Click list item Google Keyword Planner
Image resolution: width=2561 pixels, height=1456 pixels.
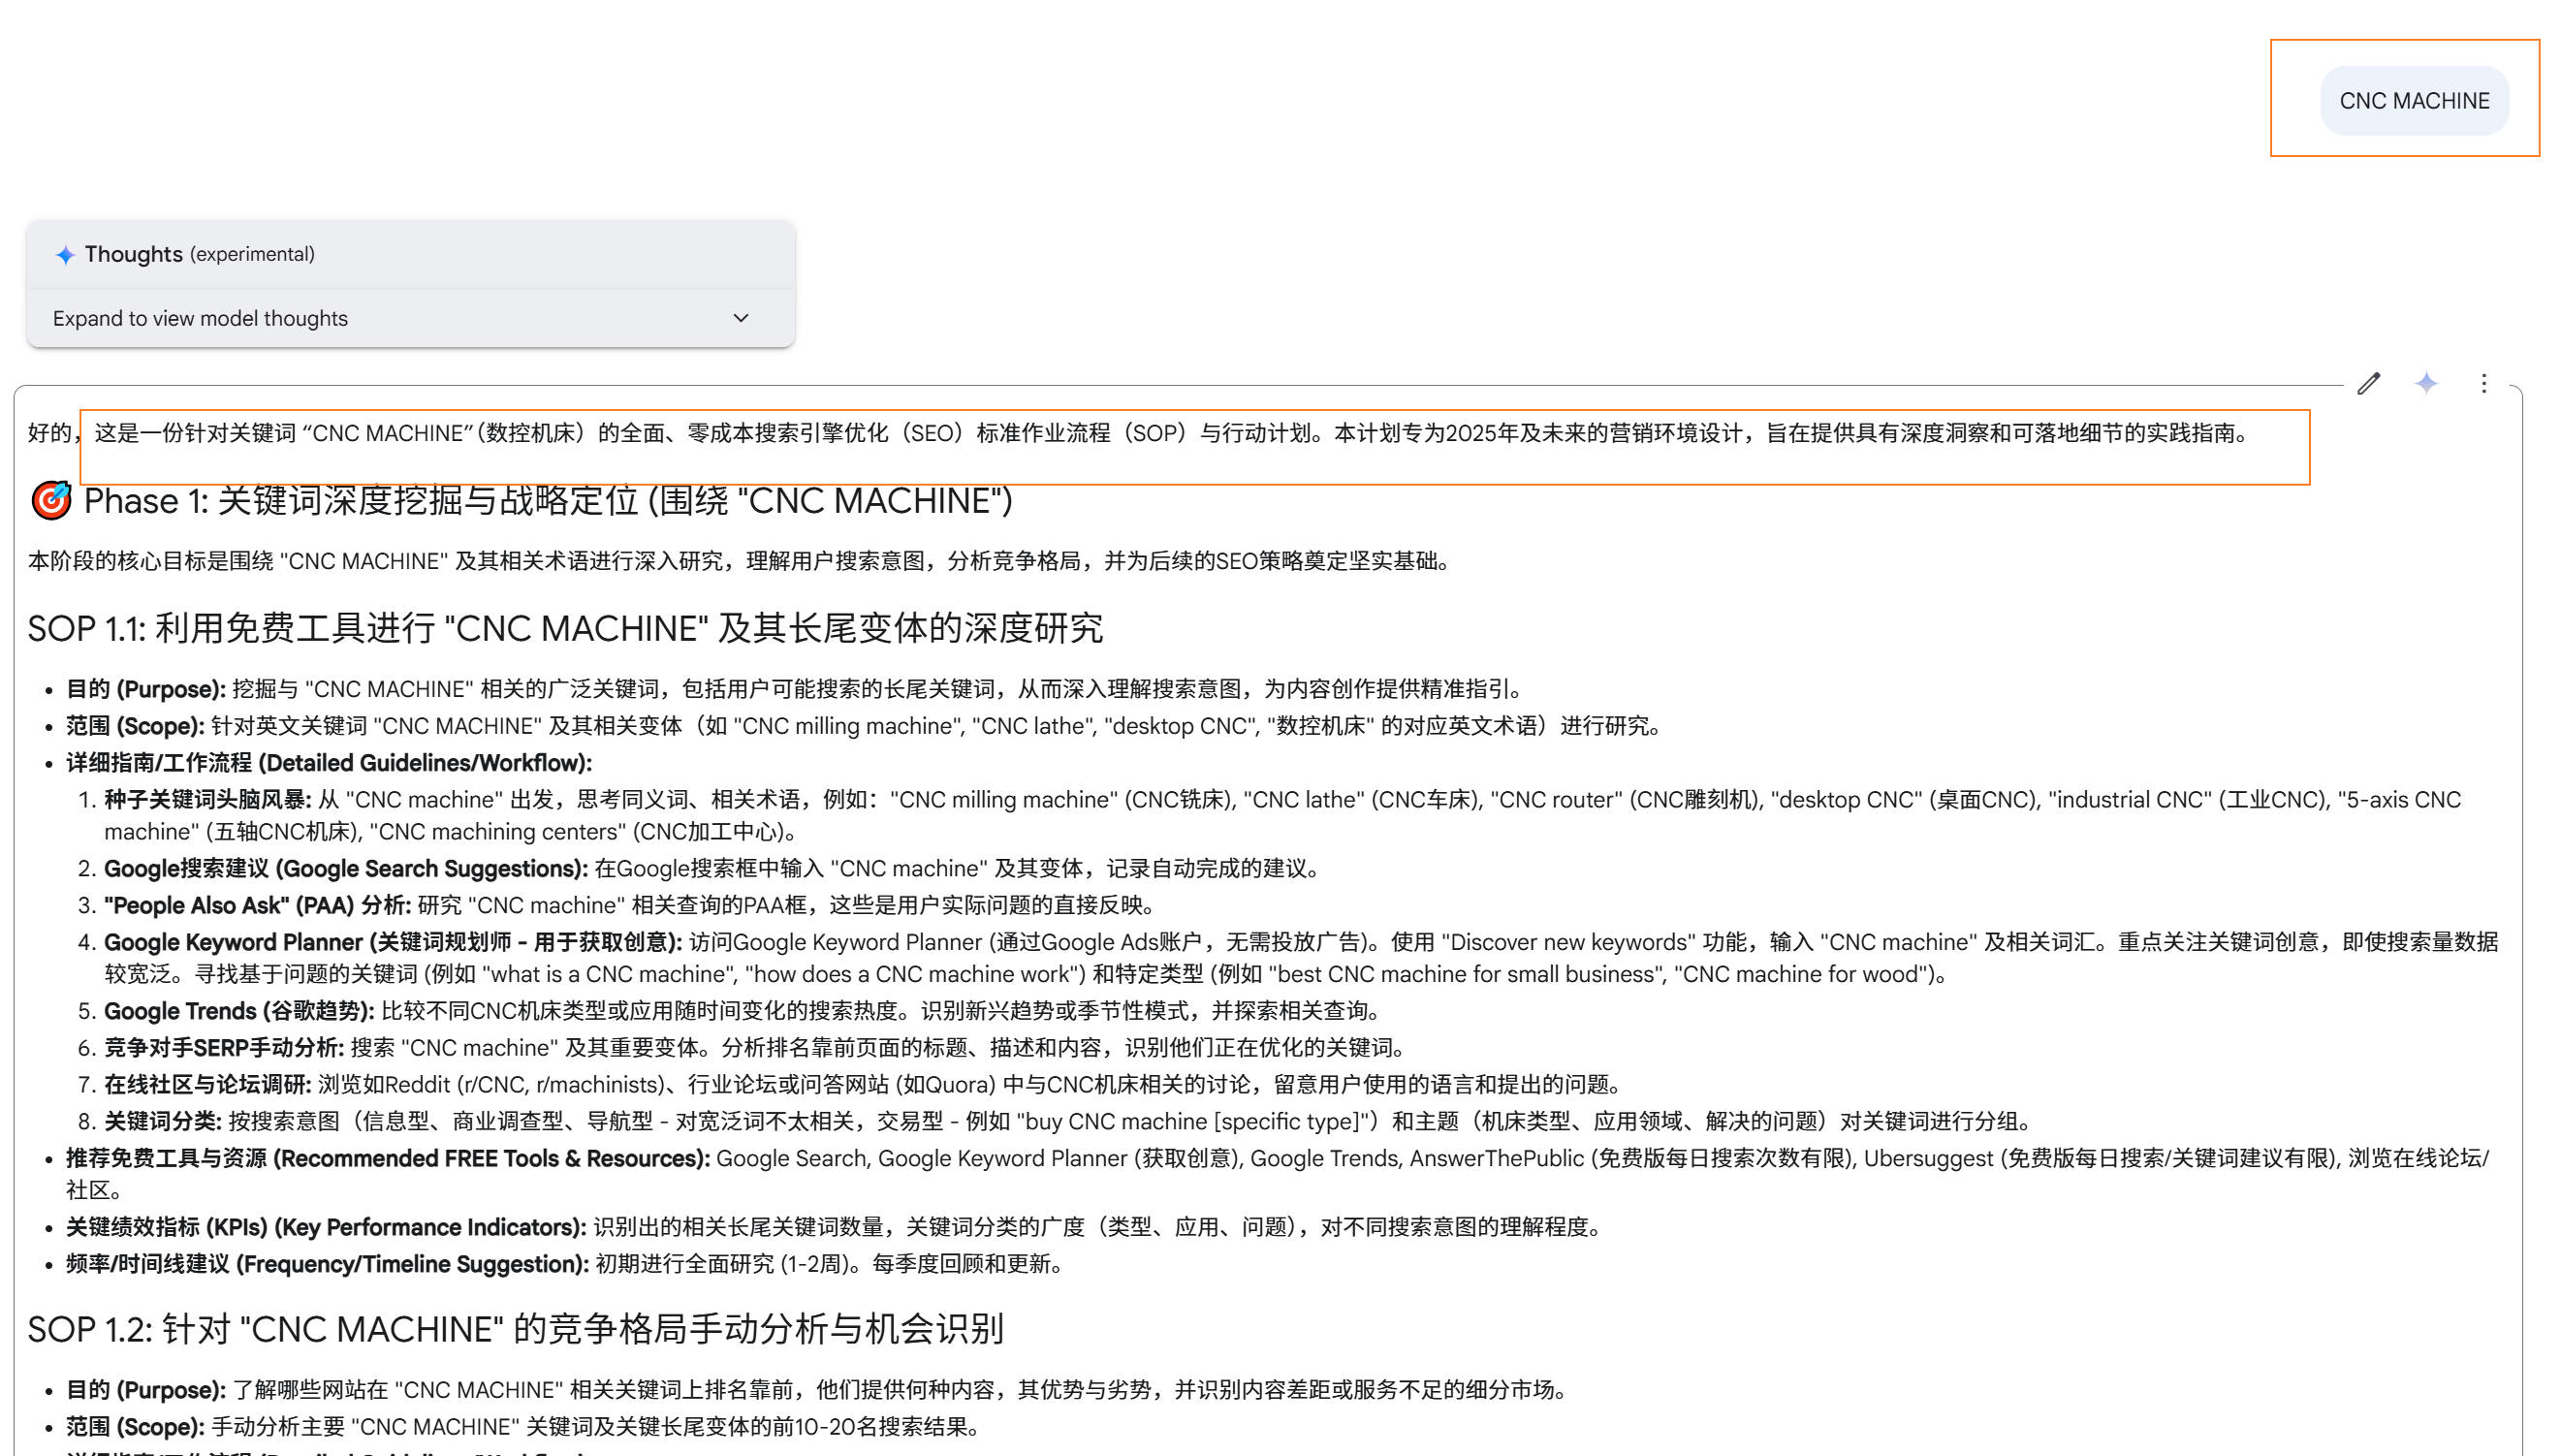coord(1301,958)
